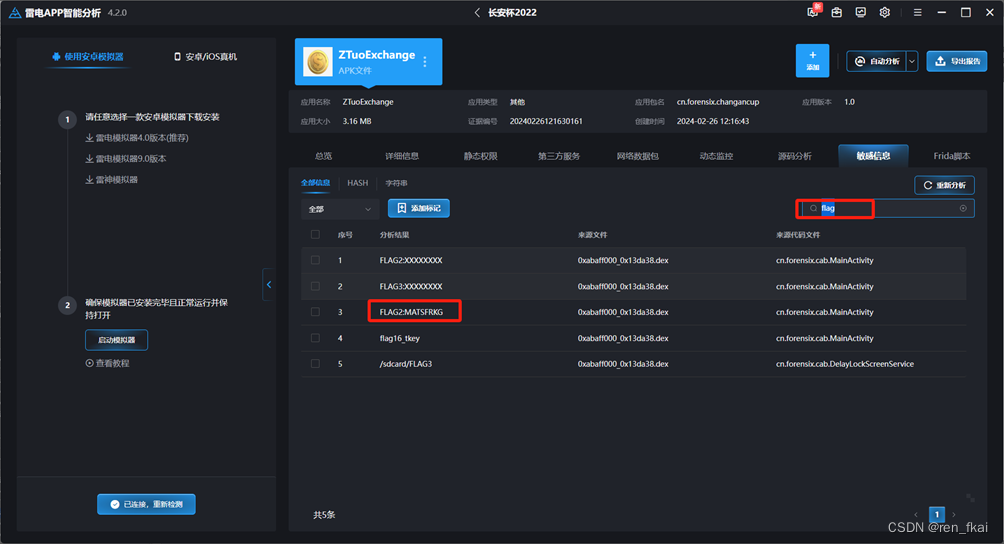The height and width of the screenshot is (544, 1004).
Task: Select the 敏感信息 tab
Action: [873, 156]
